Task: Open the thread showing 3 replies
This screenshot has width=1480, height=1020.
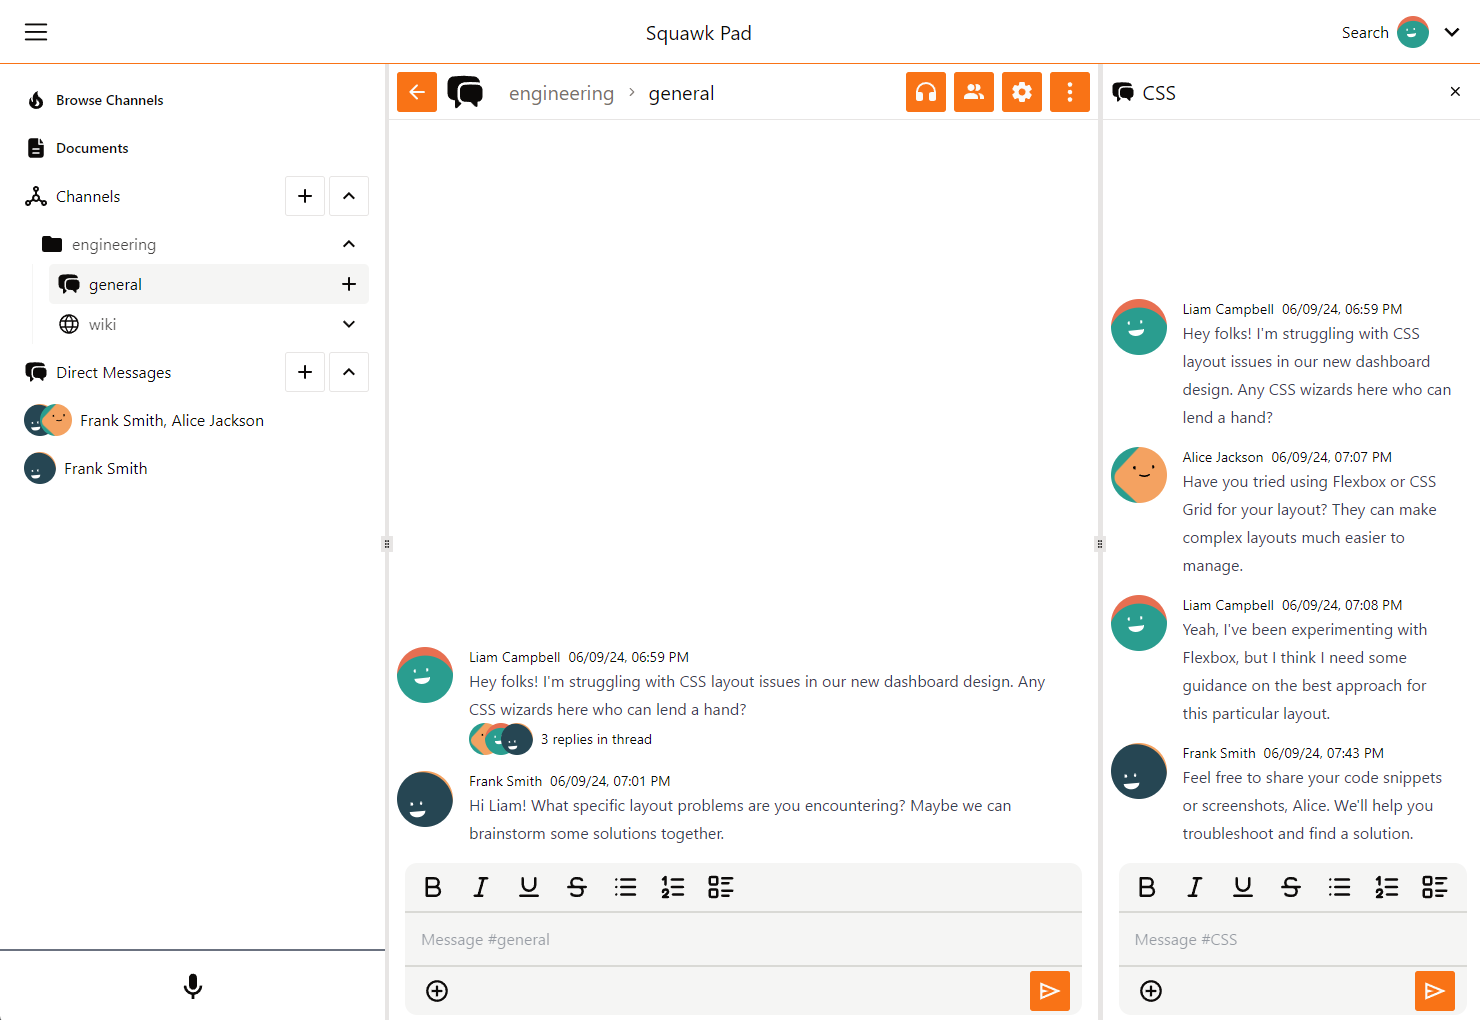Action: click(596, 739)
